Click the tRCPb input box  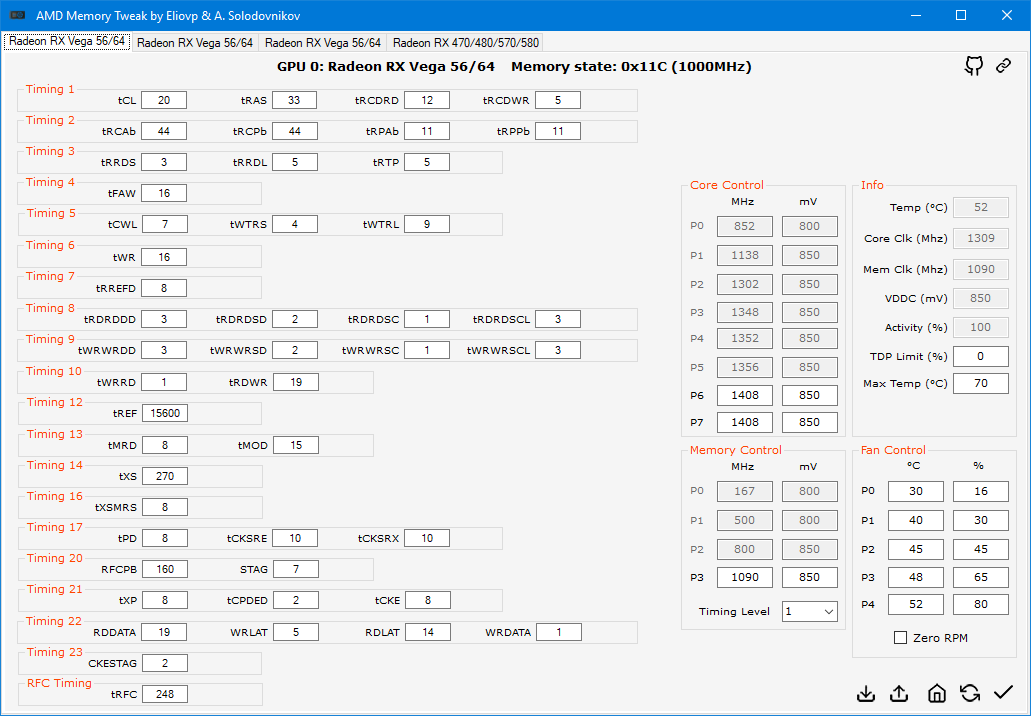click(x=295, y=131)
